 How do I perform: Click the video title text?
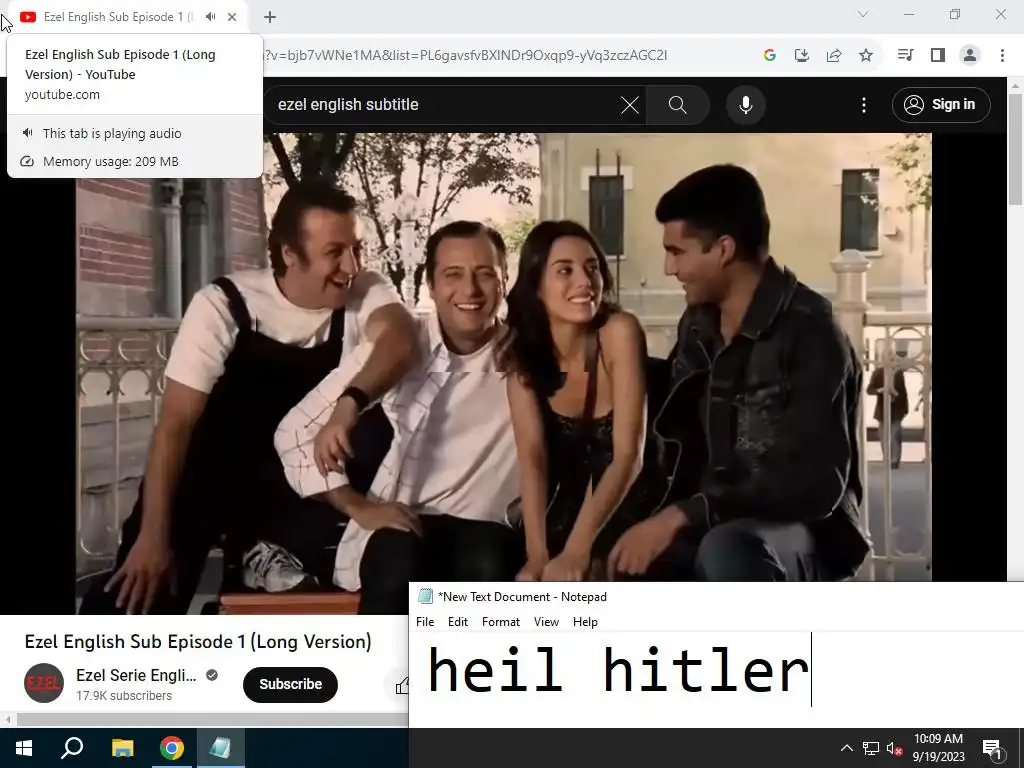(198, 641)
